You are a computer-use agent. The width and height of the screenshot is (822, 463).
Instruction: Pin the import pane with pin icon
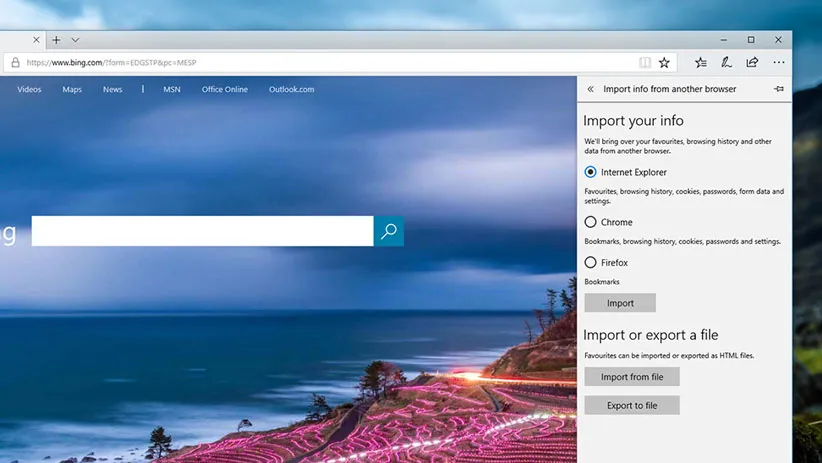779,89
